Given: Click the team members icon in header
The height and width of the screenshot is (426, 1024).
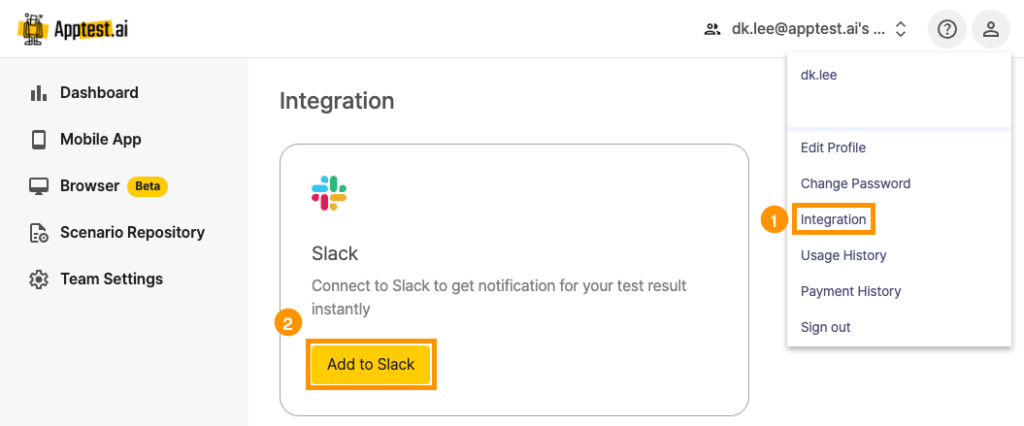Looking at the screenshot, I should [712, 29].
